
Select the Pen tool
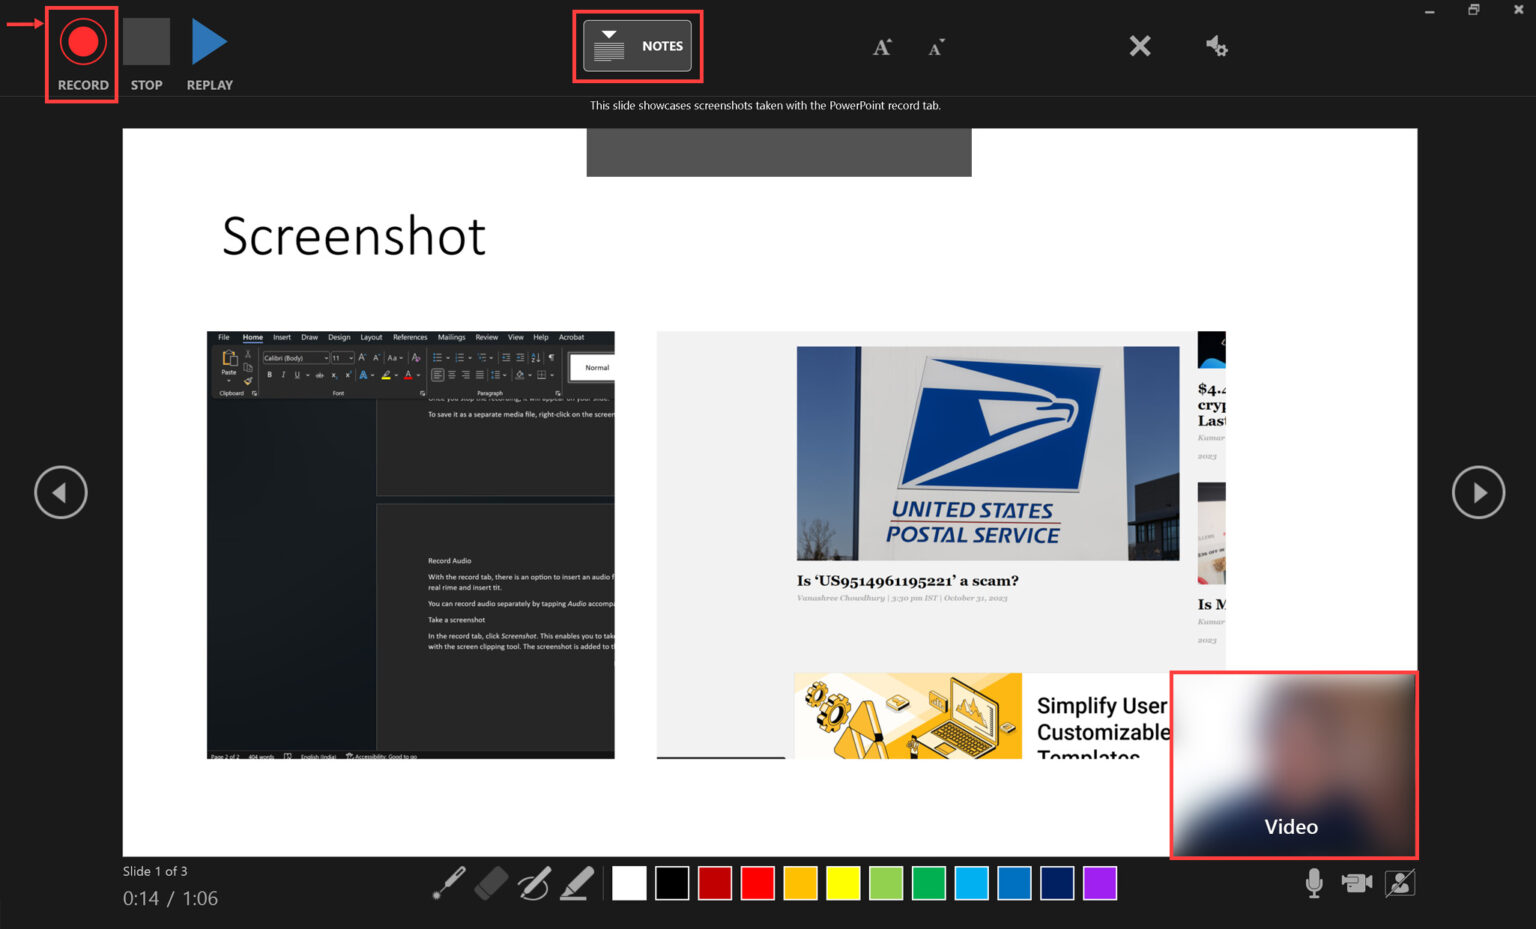pyautogui.click(x=534, y=883)
